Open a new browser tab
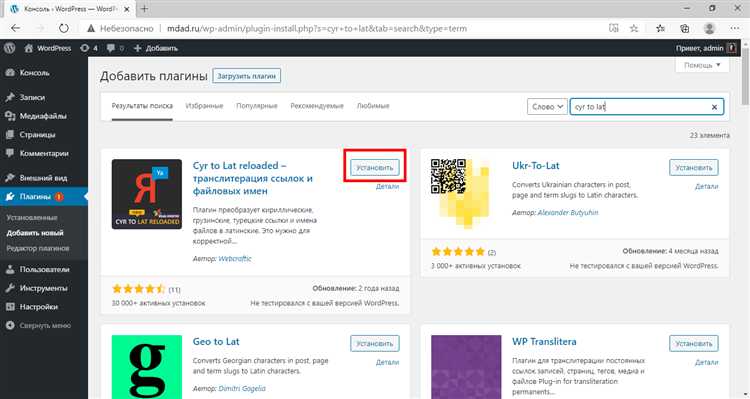The image size is (750, 399). [x=144, y=9]
